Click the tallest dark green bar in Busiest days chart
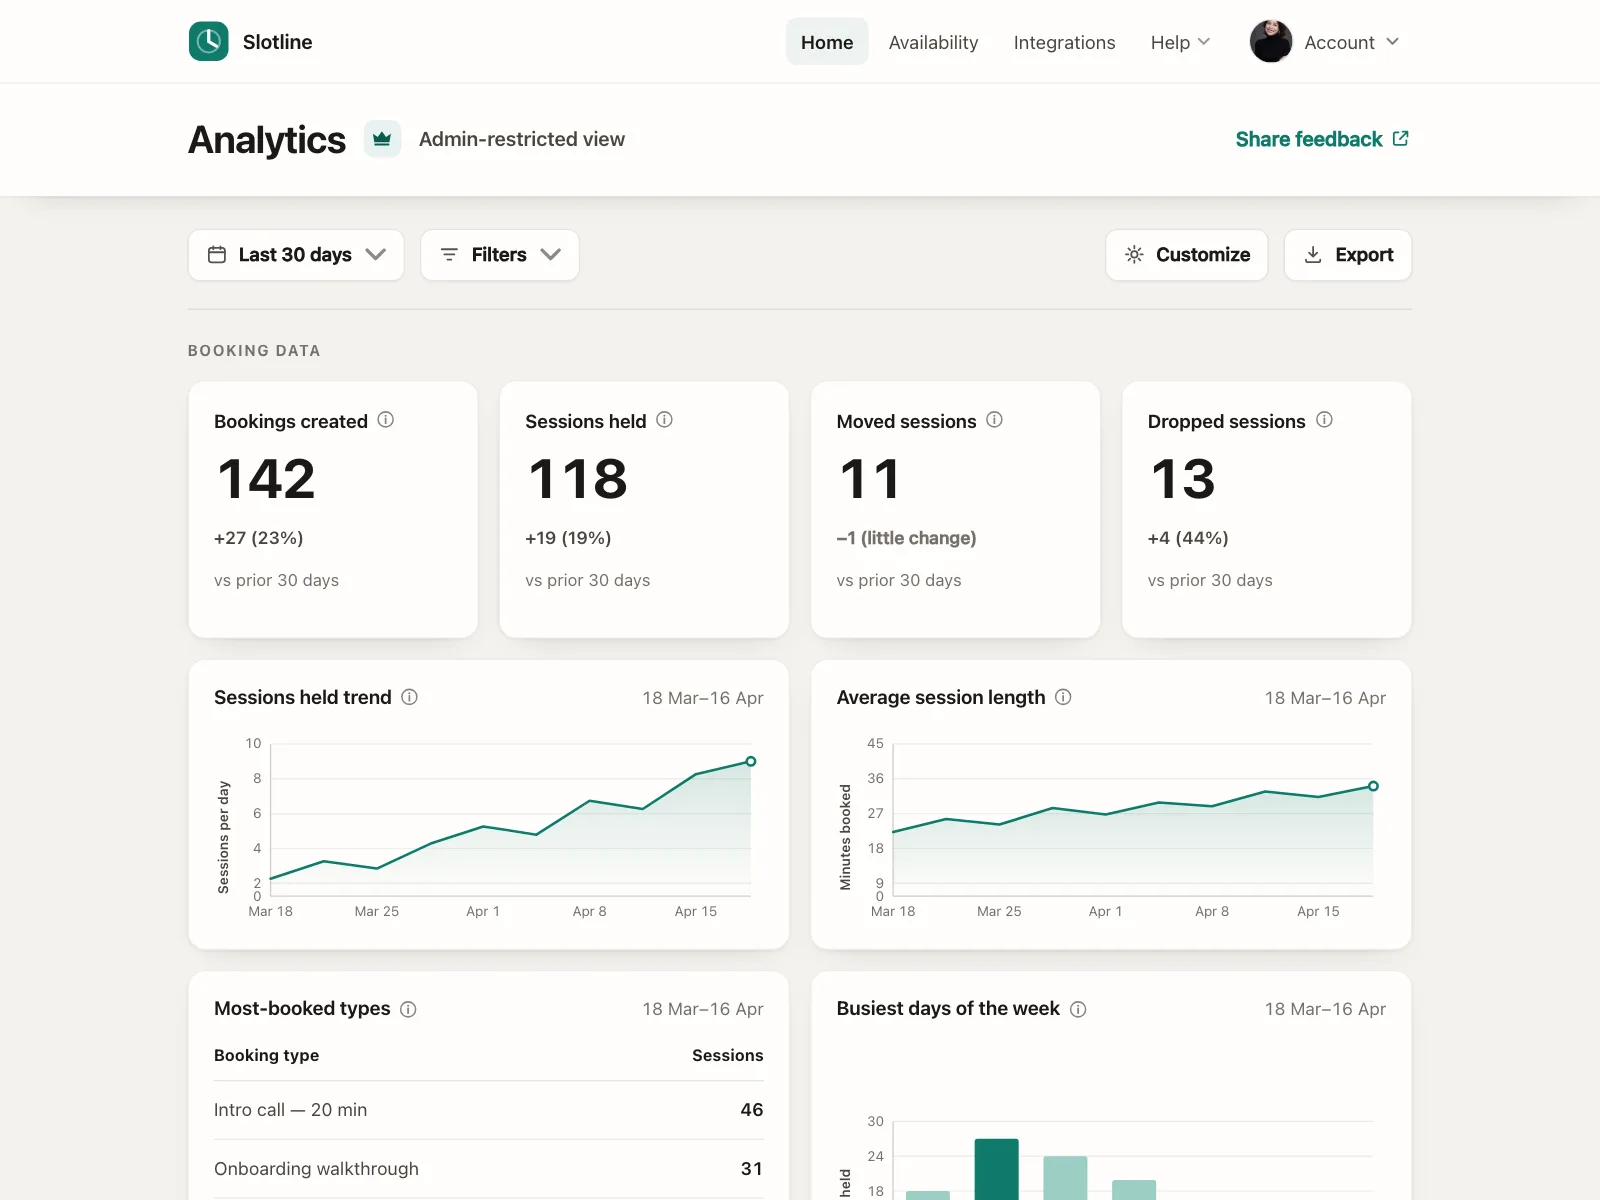Screen dimensions: 1600x1200 (x=997, y=1169)
